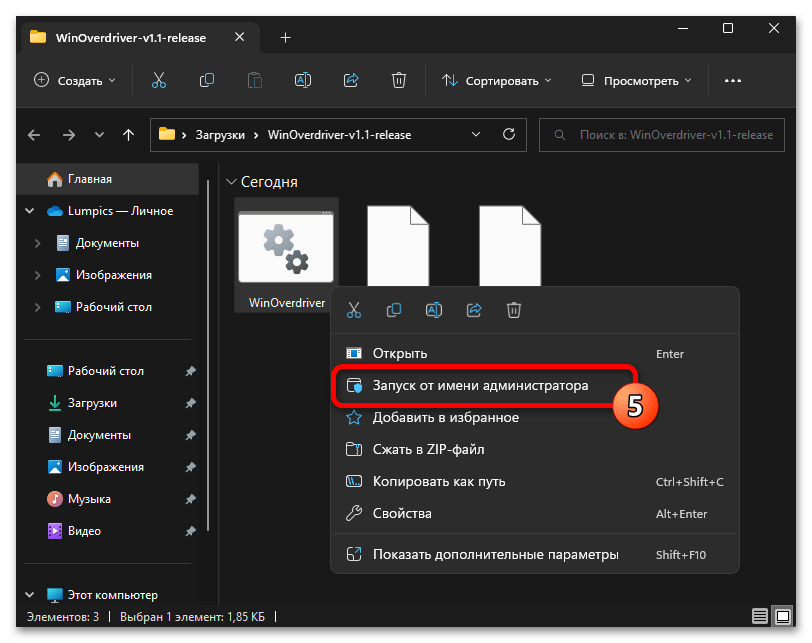Click the navigation pane scrollbar

[x=208, y=355]
